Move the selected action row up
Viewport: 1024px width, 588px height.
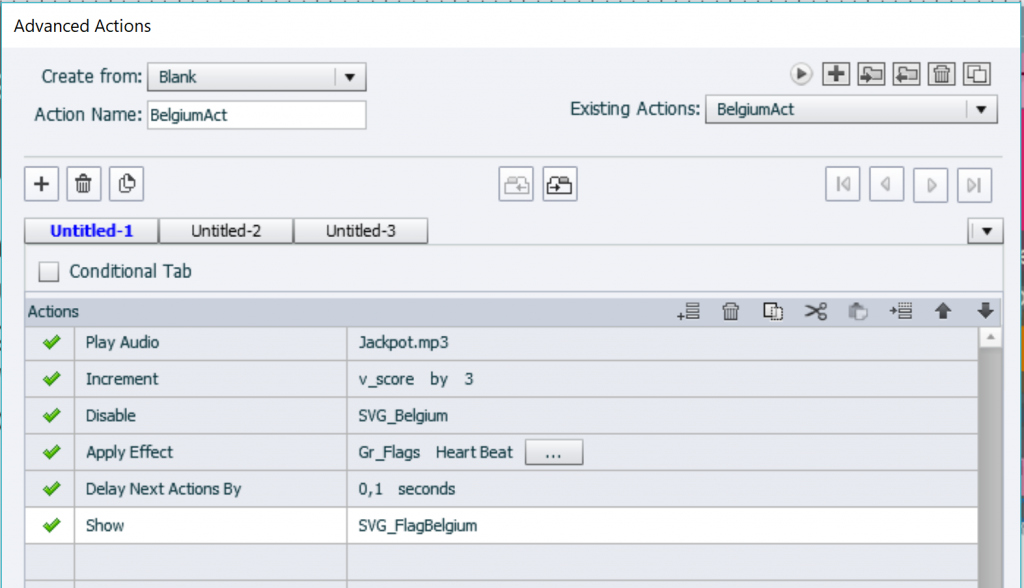(942, 312)
